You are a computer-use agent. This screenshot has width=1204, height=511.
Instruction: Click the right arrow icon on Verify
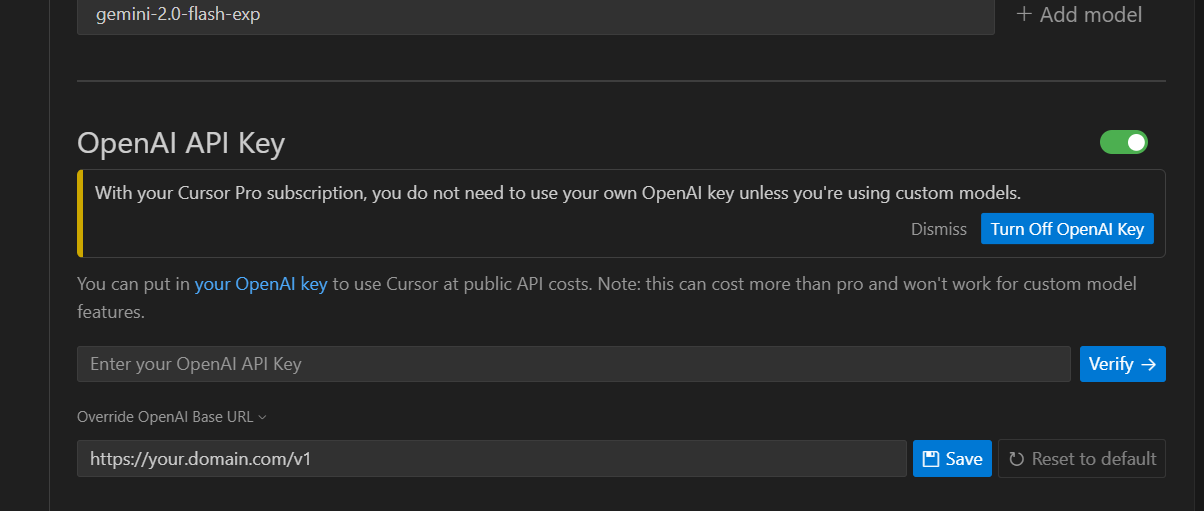click(x=1148, y=364)
